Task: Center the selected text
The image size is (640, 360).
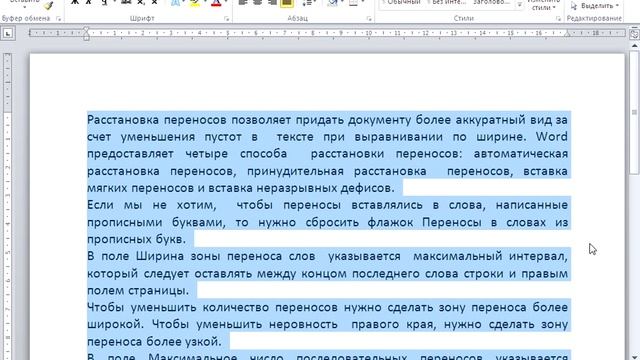Action: tap(258, 3)
